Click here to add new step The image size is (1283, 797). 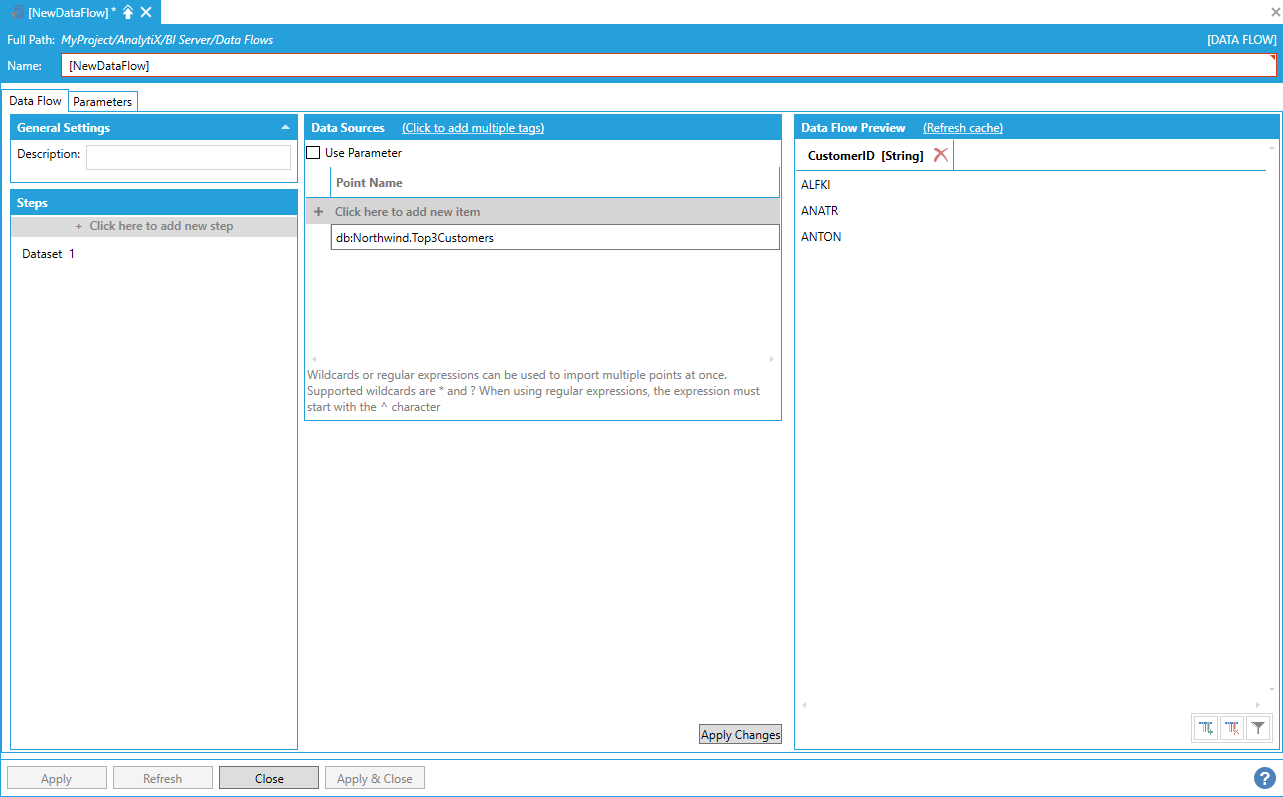pyautogui.click(x=154, y=226)
